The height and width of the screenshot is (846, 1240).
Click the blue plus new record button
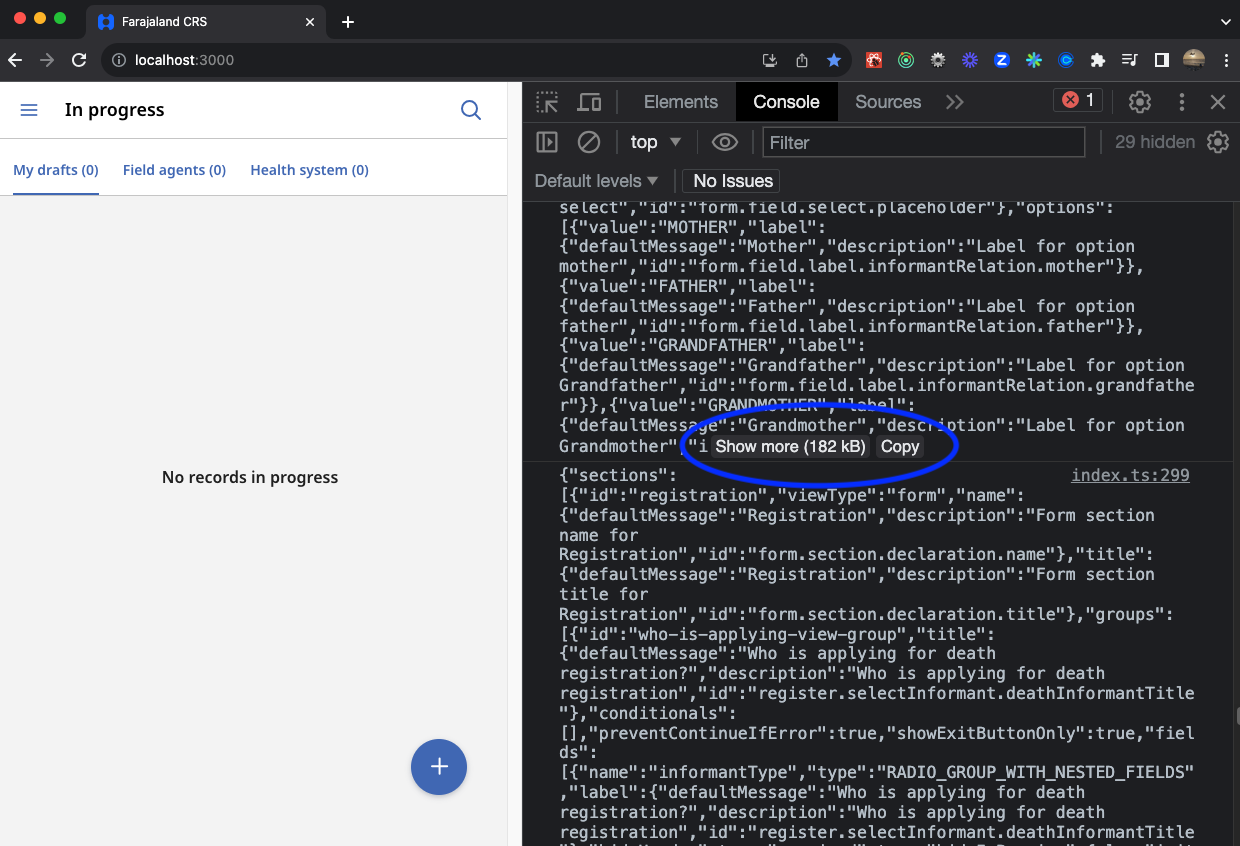pos(438,767)
